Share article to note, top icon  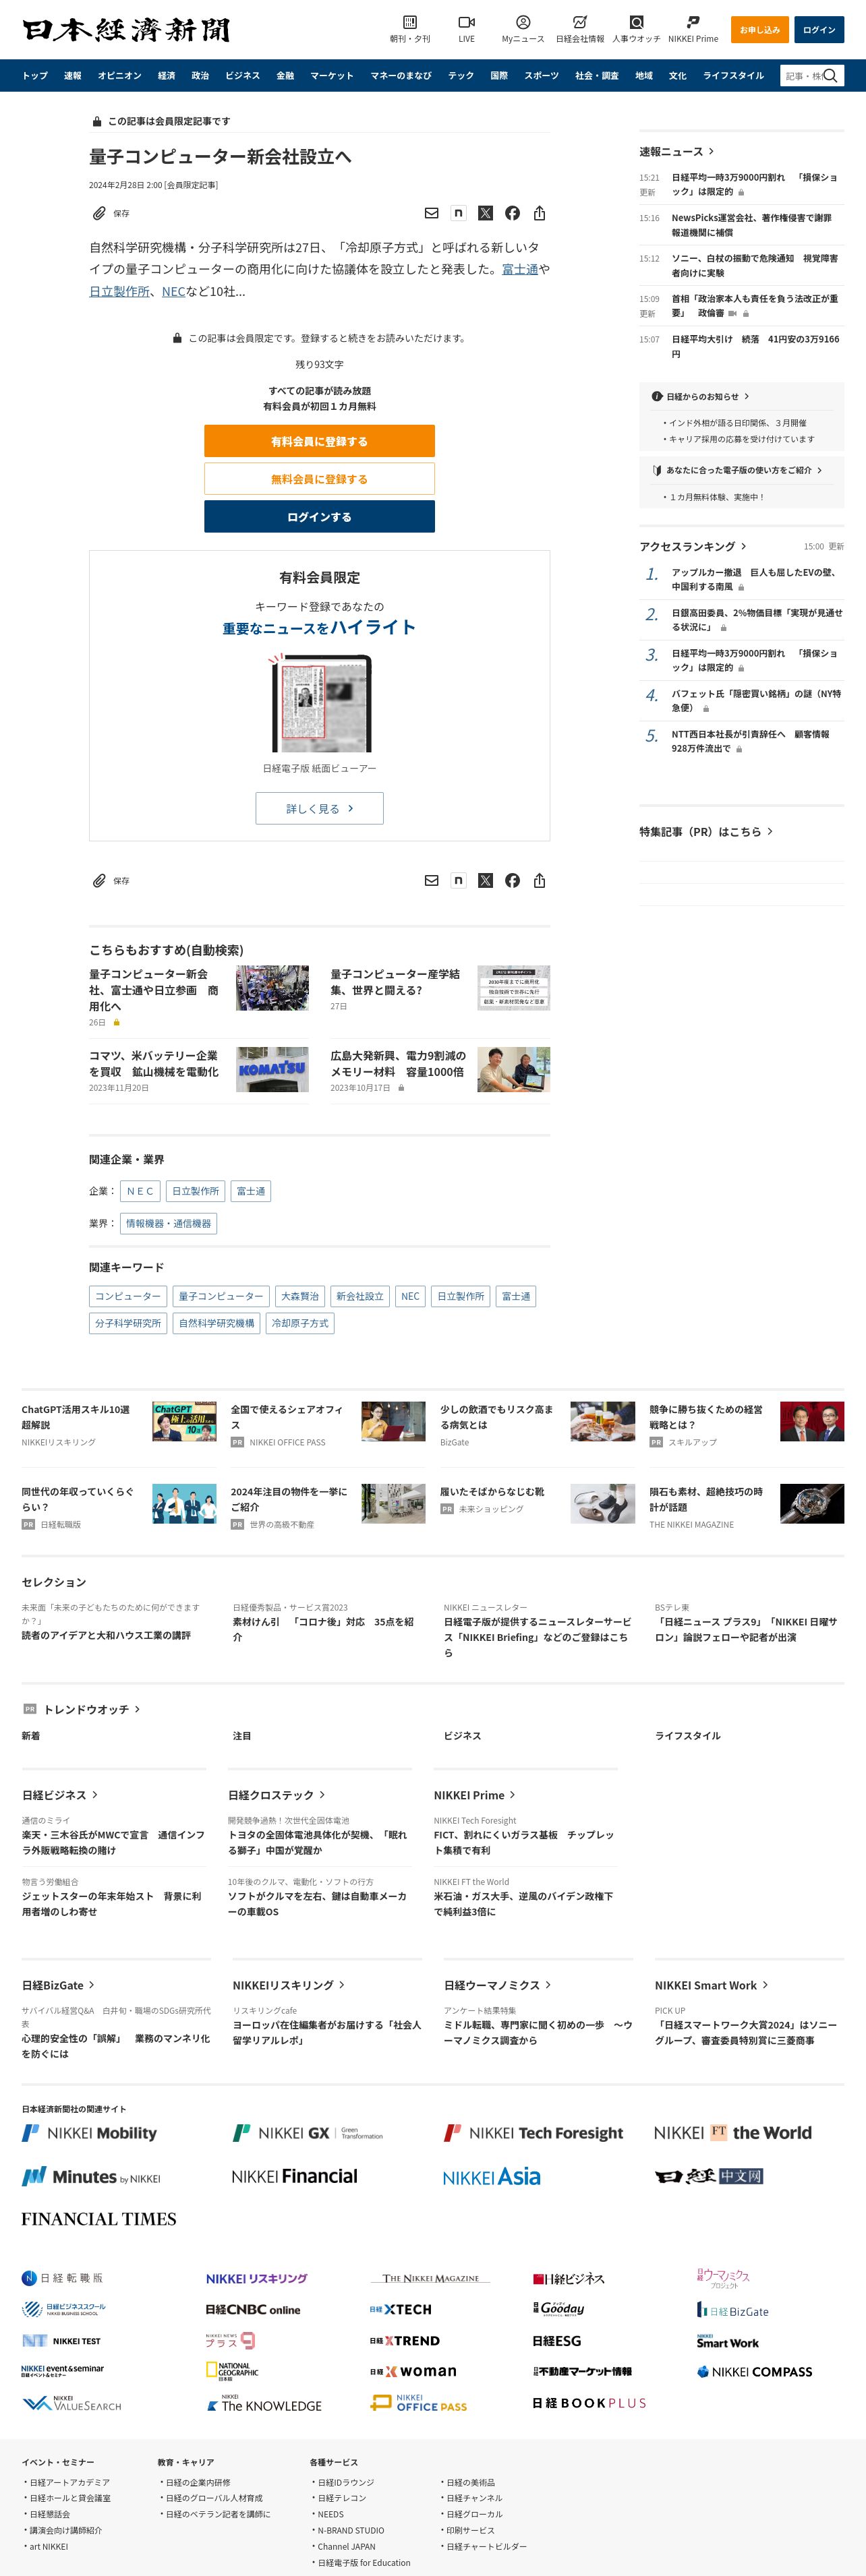[x=458, y=213]
